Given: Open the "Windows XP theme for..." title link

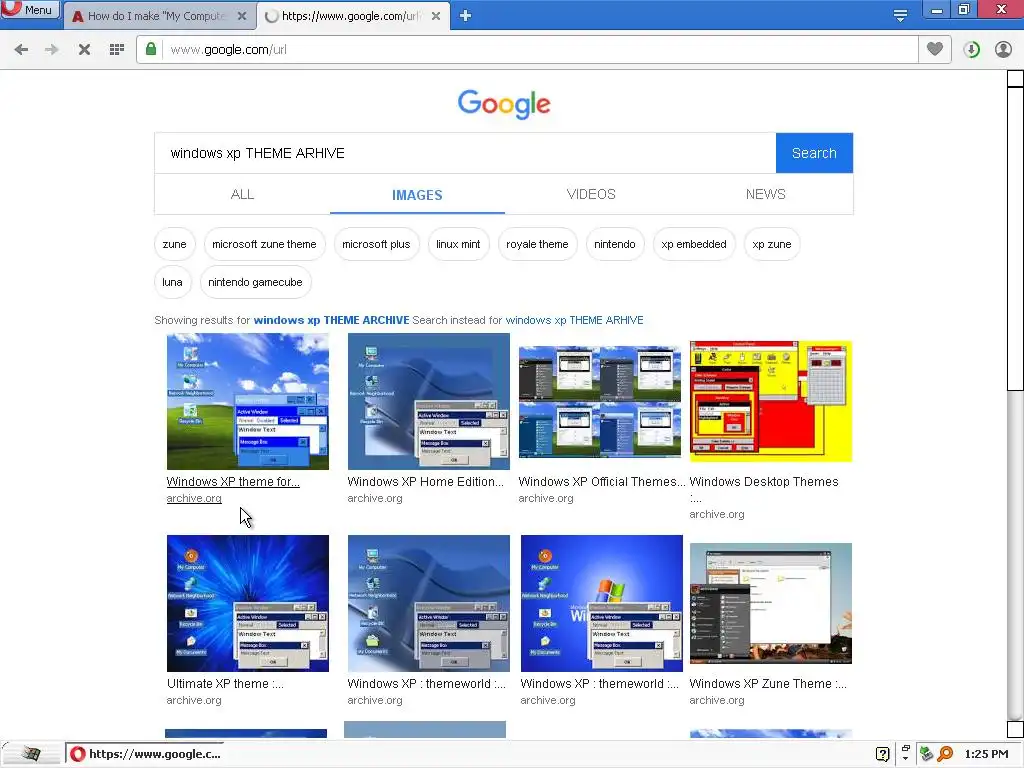Looking at the screenshot, I should tap(233, 481).
